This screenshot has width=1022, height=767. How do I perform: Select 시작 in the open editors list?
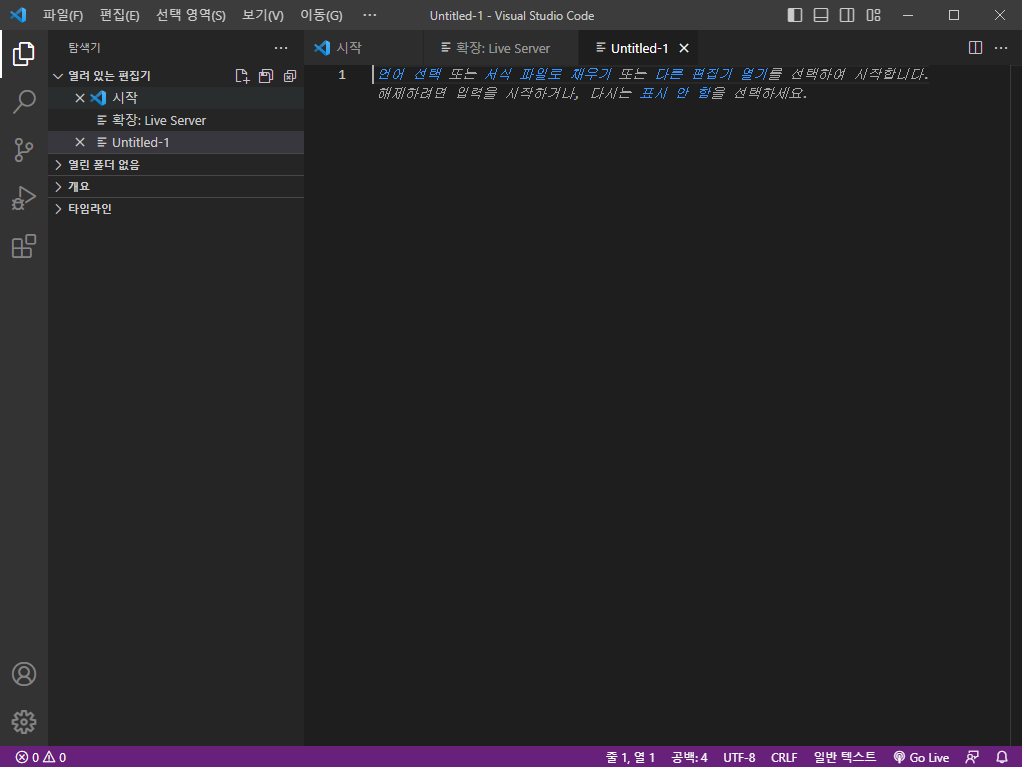pyautogui.click(x=176, y=98)
